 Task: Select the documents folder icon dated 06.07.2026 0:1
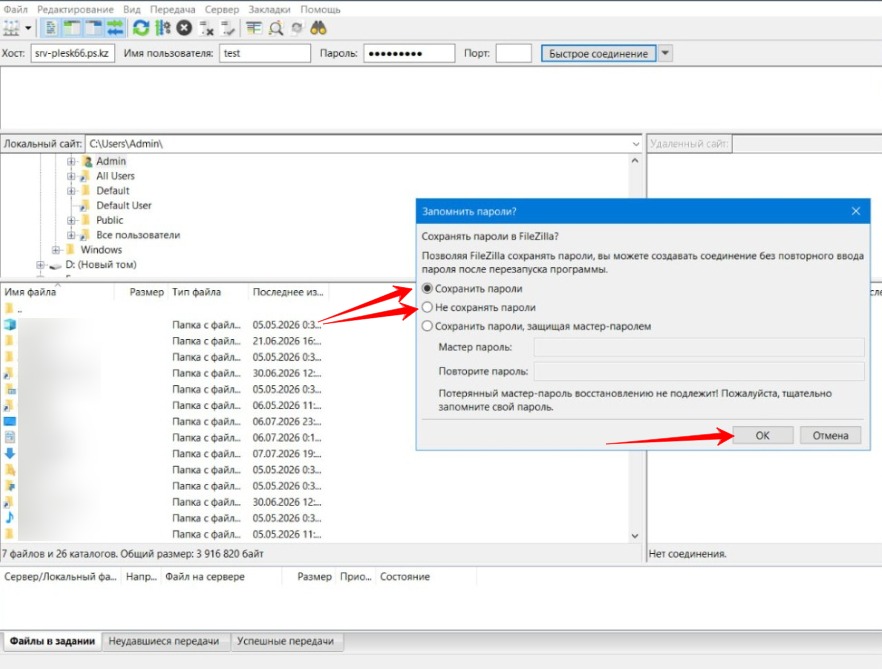pyautogui.click(x=10, y=437)
